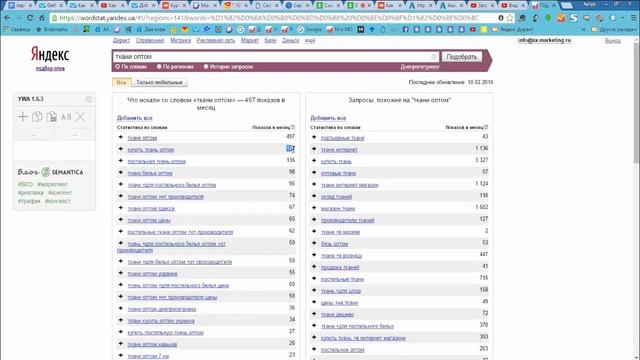Add 'склад тканей' with plus icon
Screen dimensions: 640x360
(x=314, y=196)
